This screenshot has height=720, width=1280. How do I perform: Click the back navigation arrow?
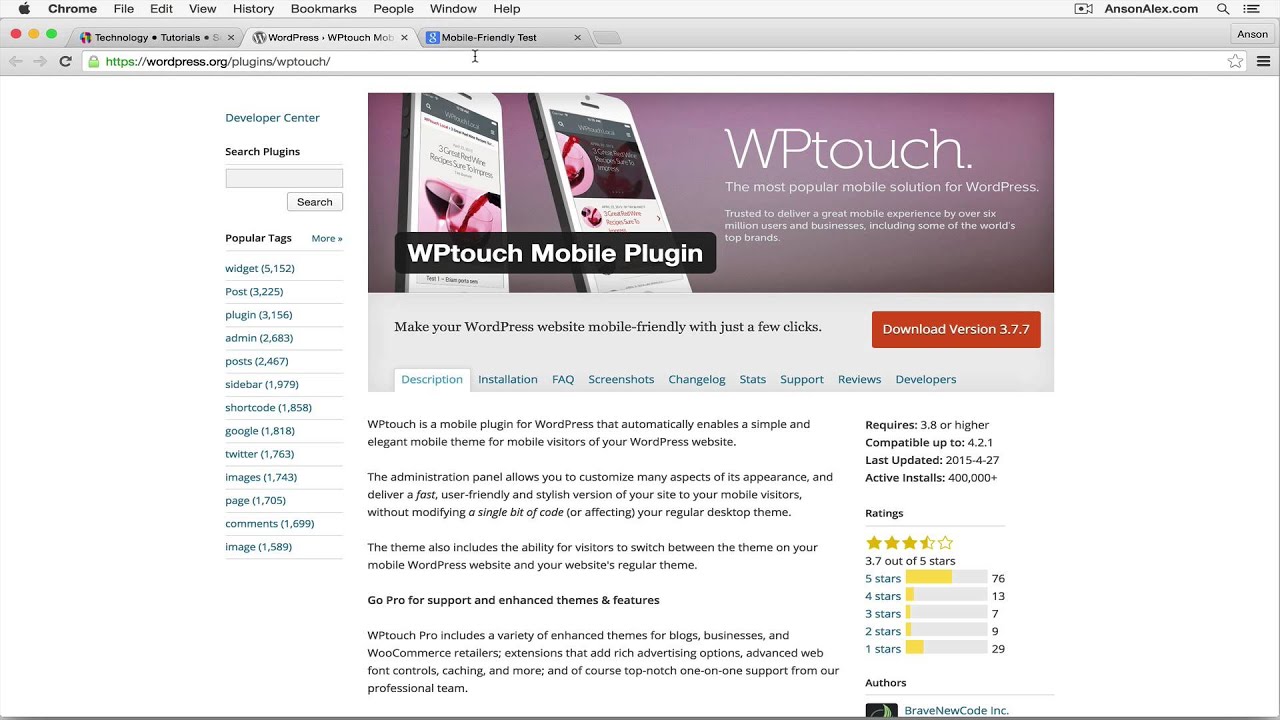coord(16,61)
